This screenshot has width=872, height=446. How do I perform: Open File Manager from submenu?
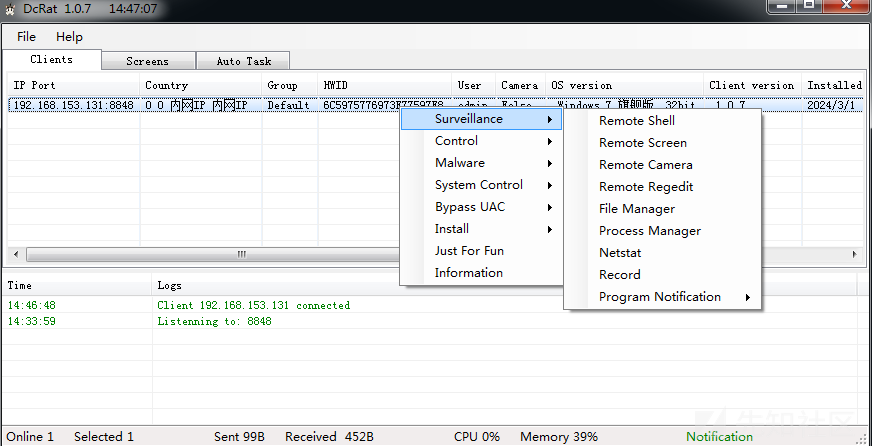pos(662,209)
